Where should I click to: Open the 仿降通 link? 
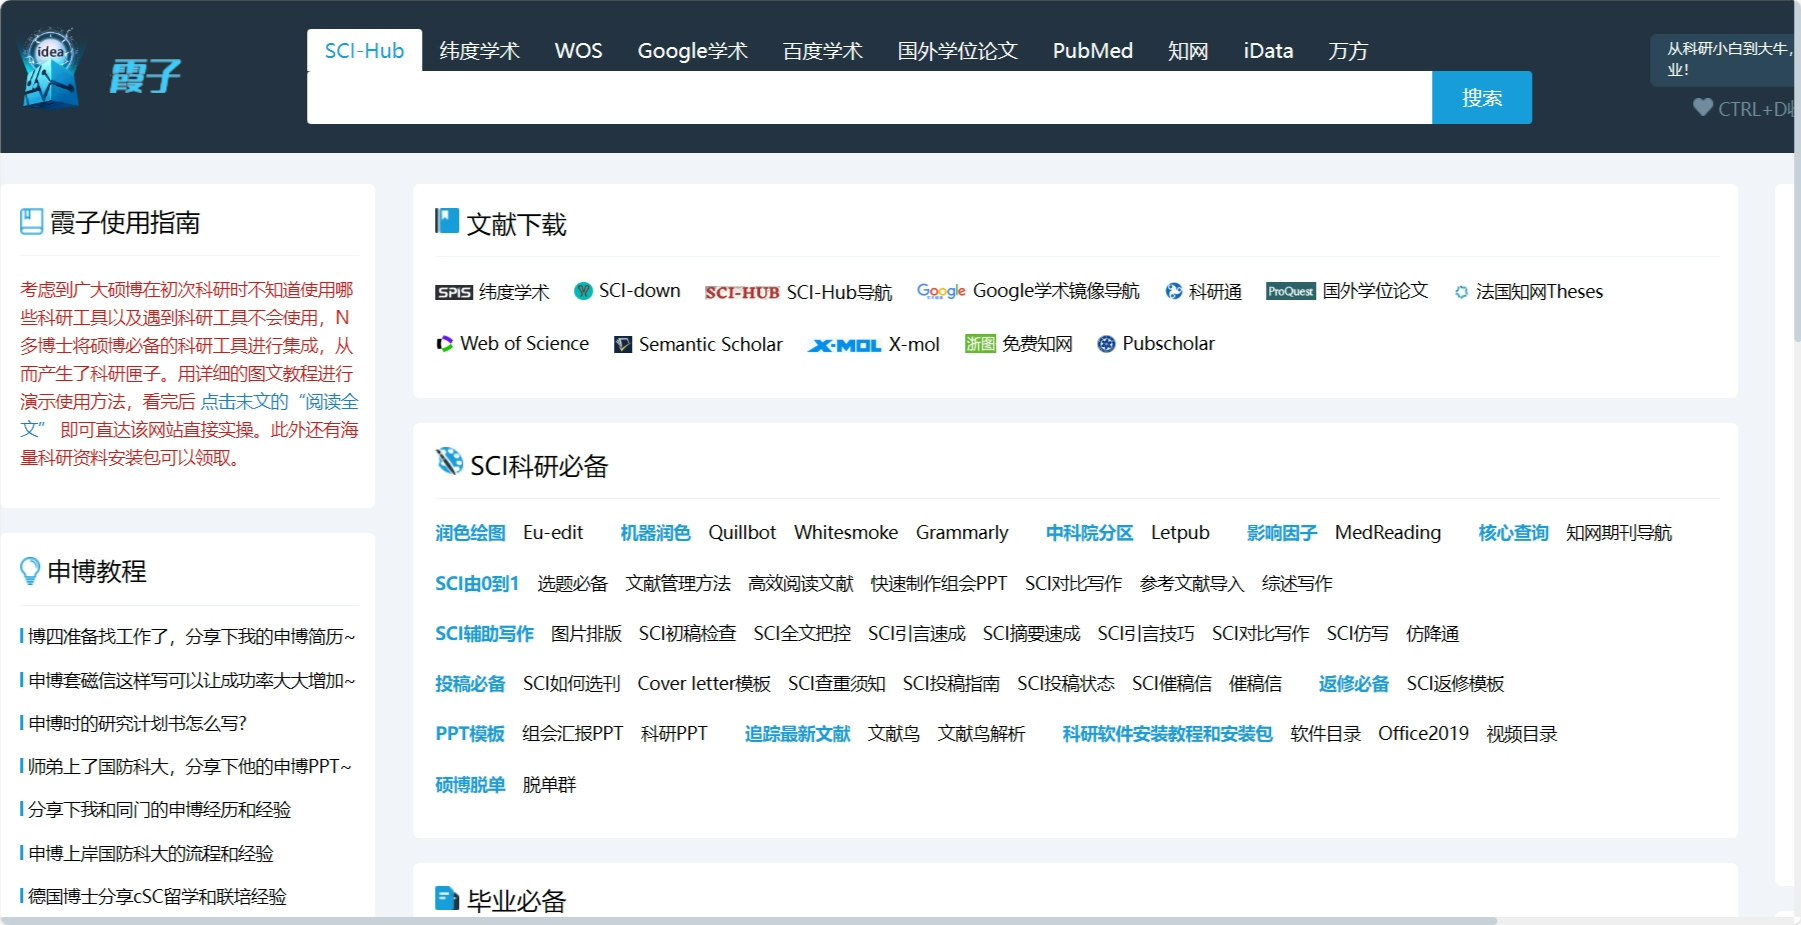coord(1432,633)
